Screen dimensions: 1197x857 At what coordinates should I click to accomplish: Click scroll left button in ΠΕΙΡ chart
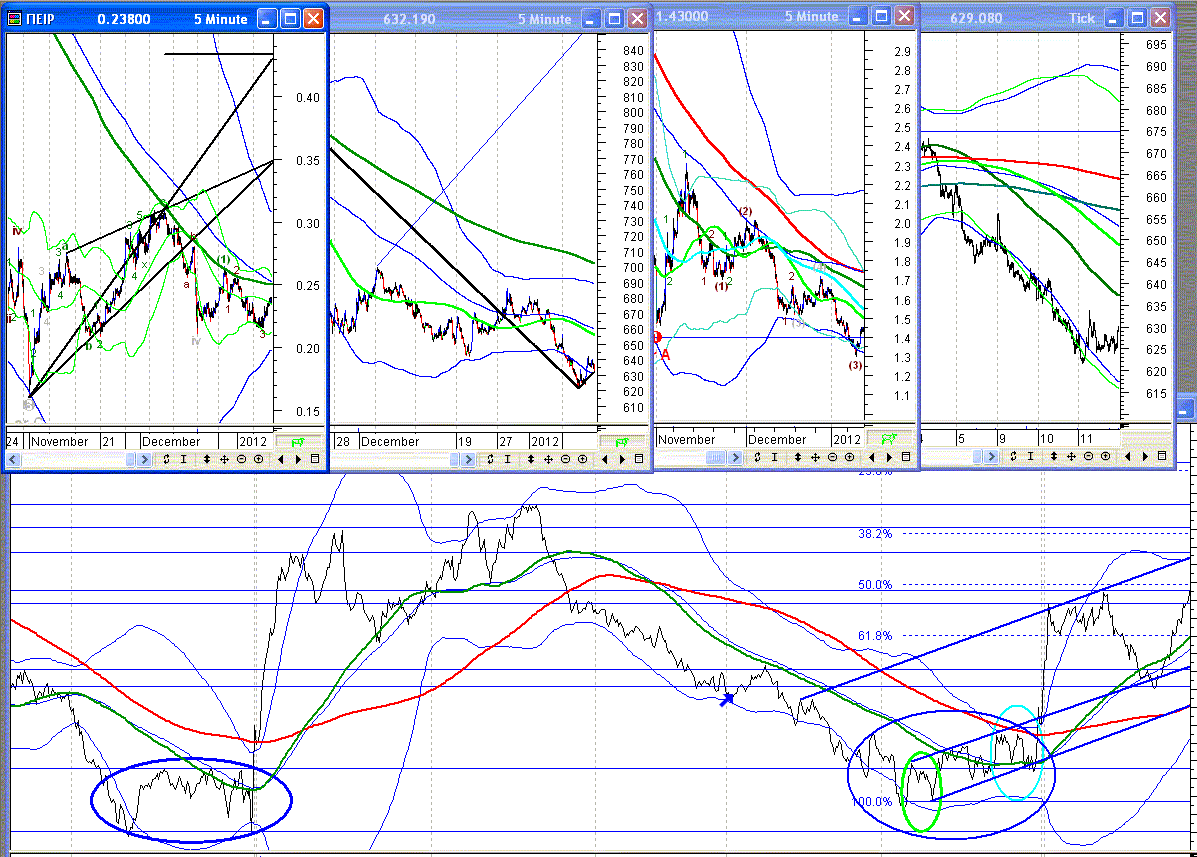pos(13,459)
